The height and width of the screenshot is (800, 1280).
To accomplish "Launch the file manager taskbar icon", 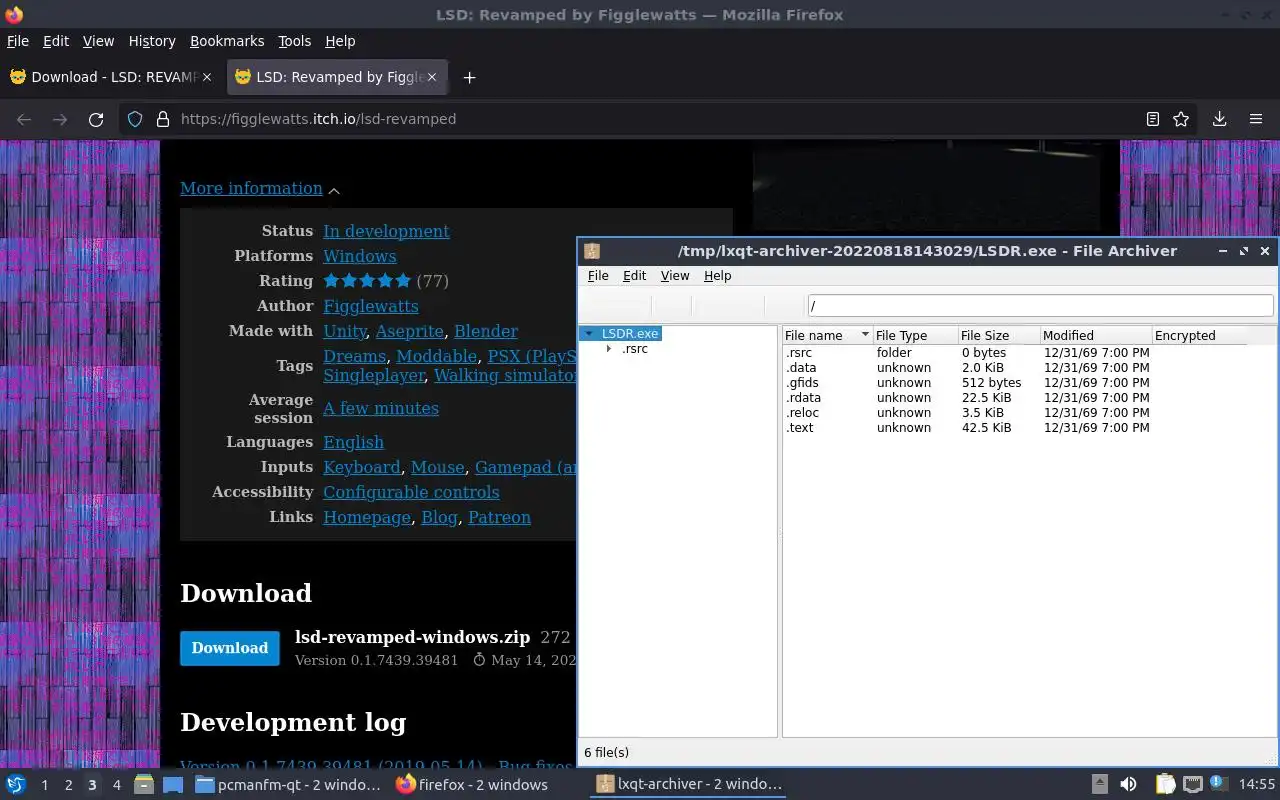I will point(144,785).
